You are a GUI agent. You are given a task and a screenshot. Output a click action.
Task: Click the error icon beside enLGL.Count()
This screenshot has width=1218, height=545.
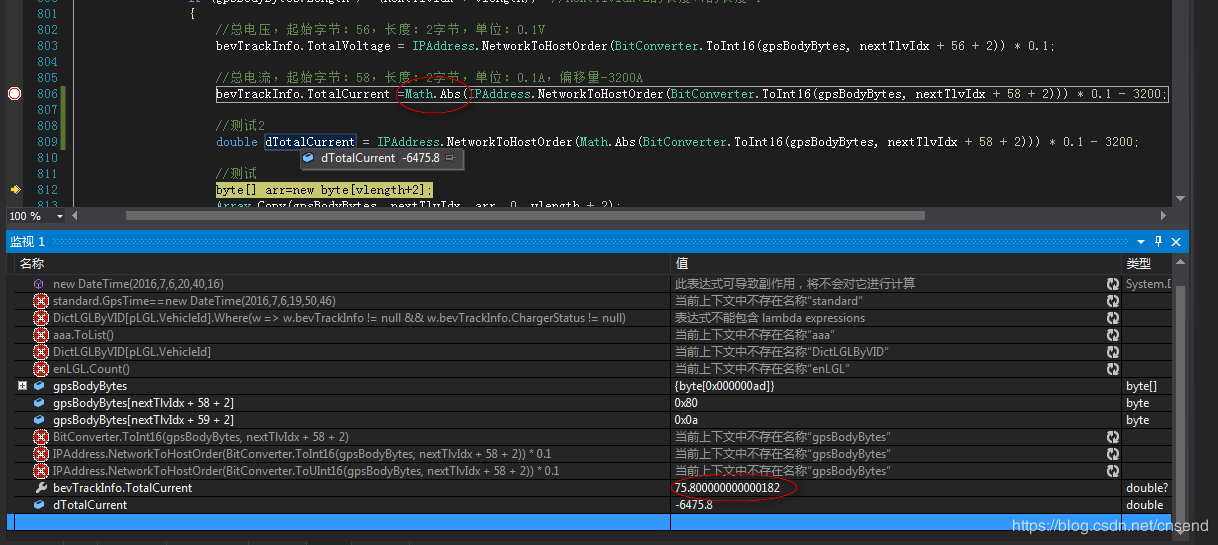click(x=41, y=369)
